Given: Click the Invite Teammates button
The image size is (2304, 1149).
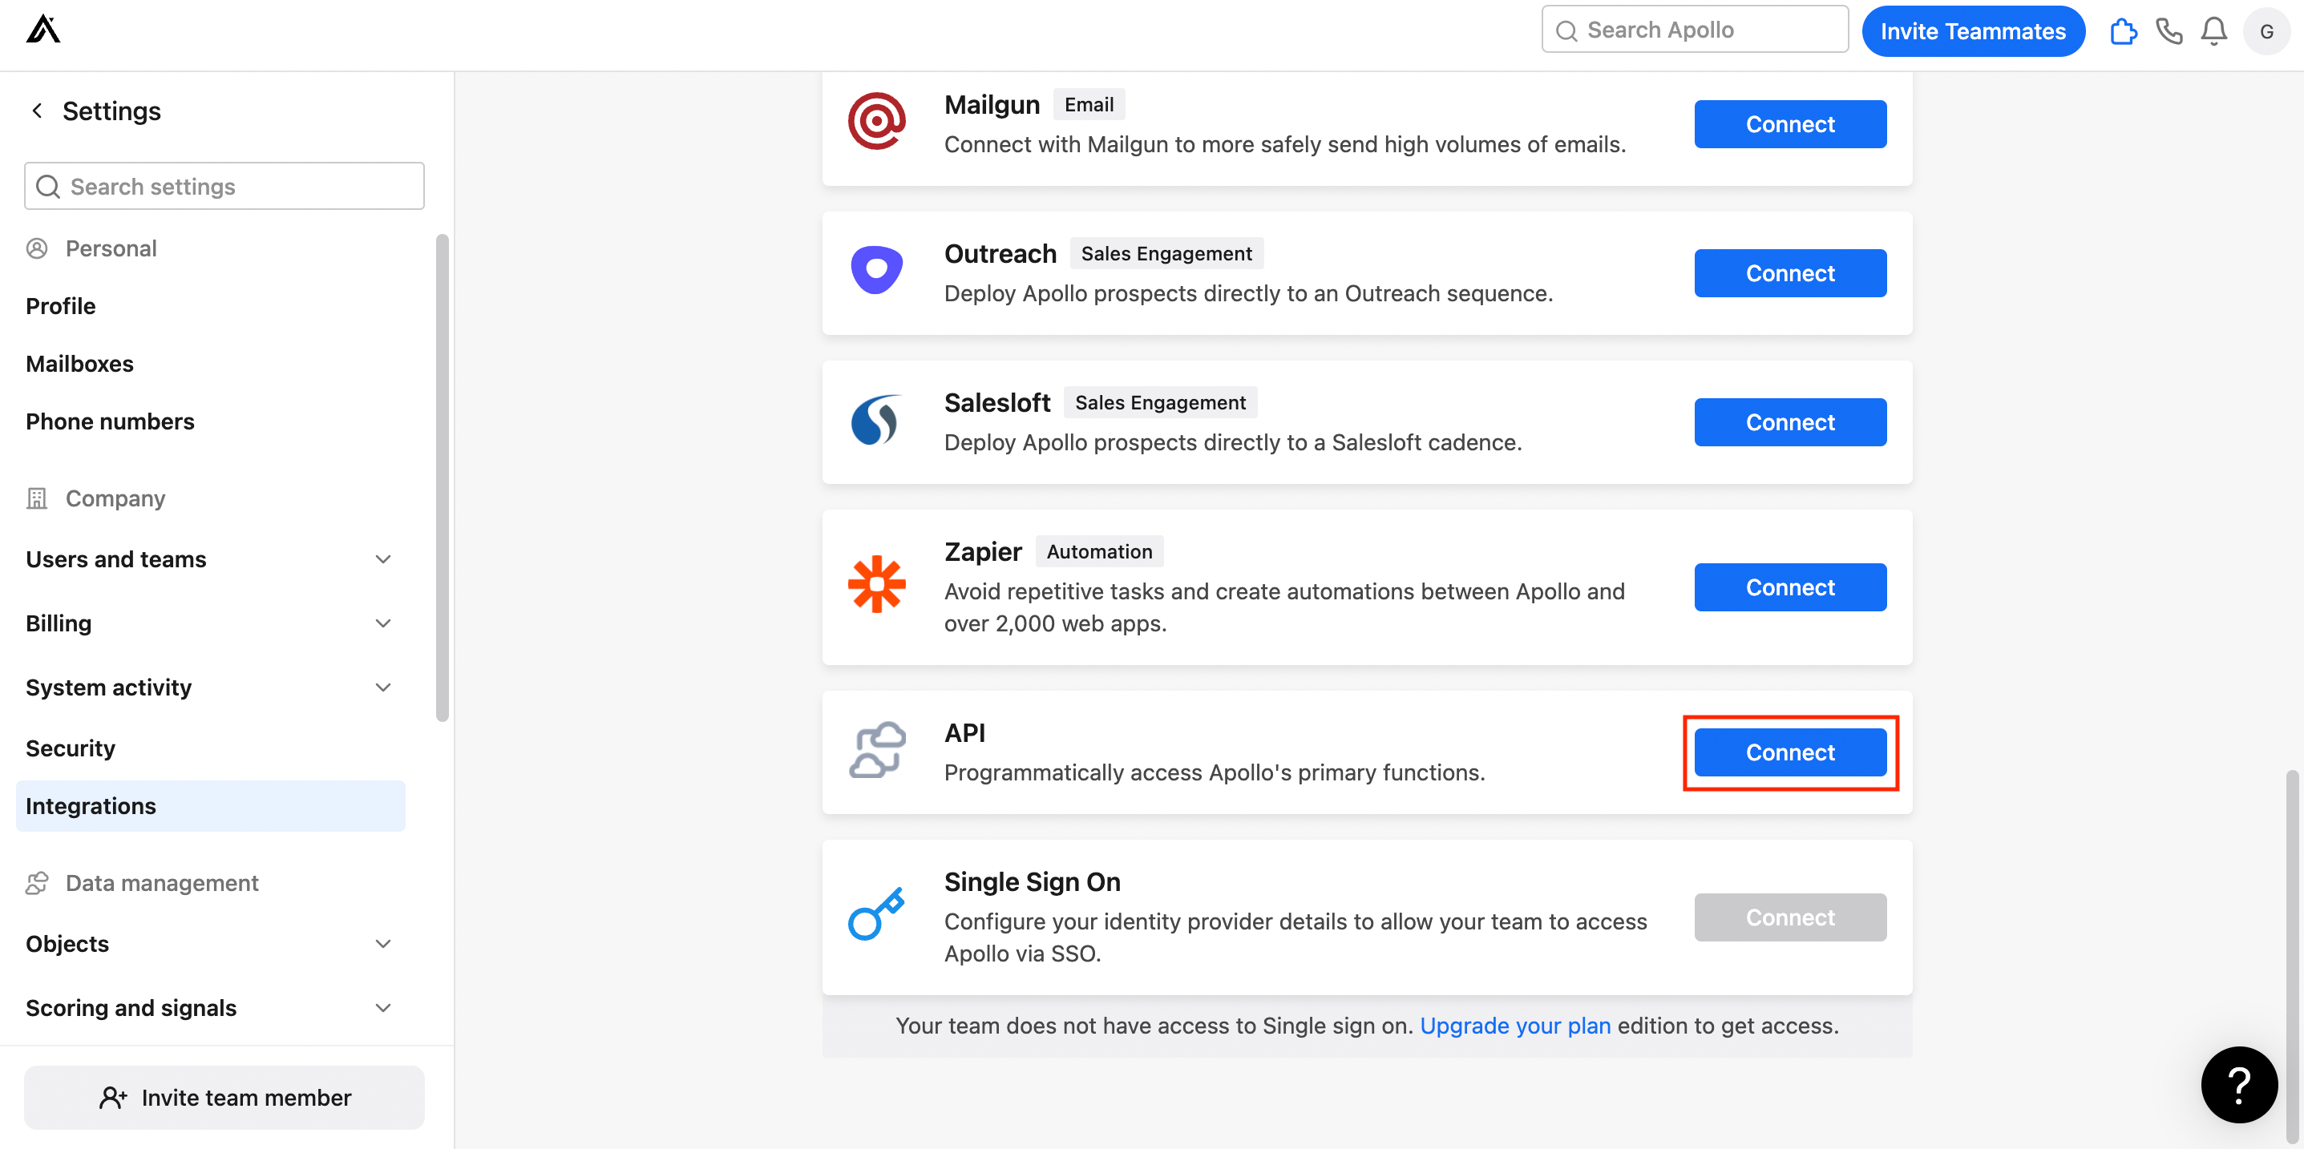Looking at the screenshot, I should coord(1973,31).
